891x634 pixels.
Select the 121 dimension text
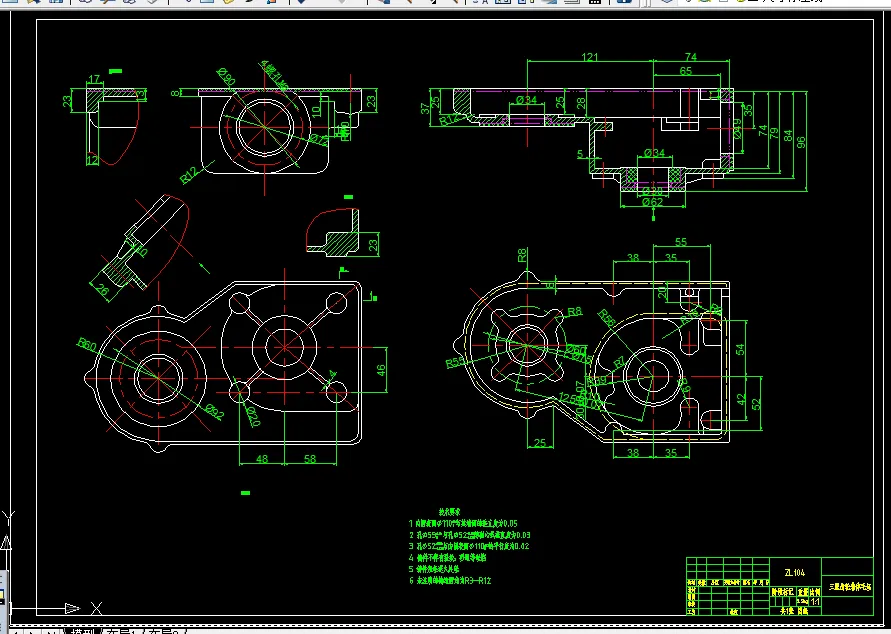[590, 57]
